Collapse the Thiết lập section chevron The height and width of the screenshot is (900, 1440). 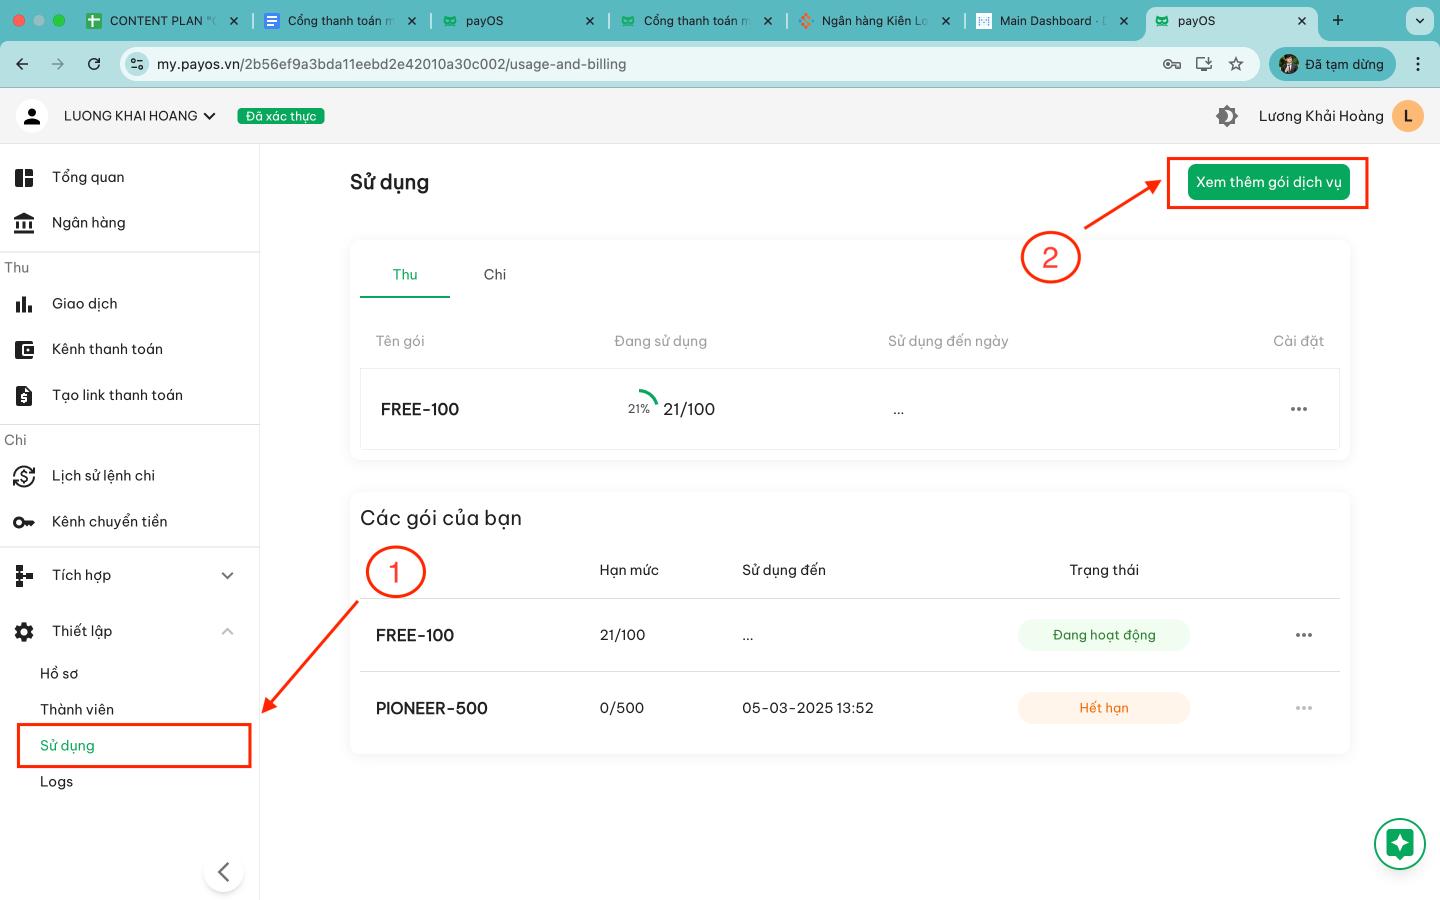coord(227,631)
